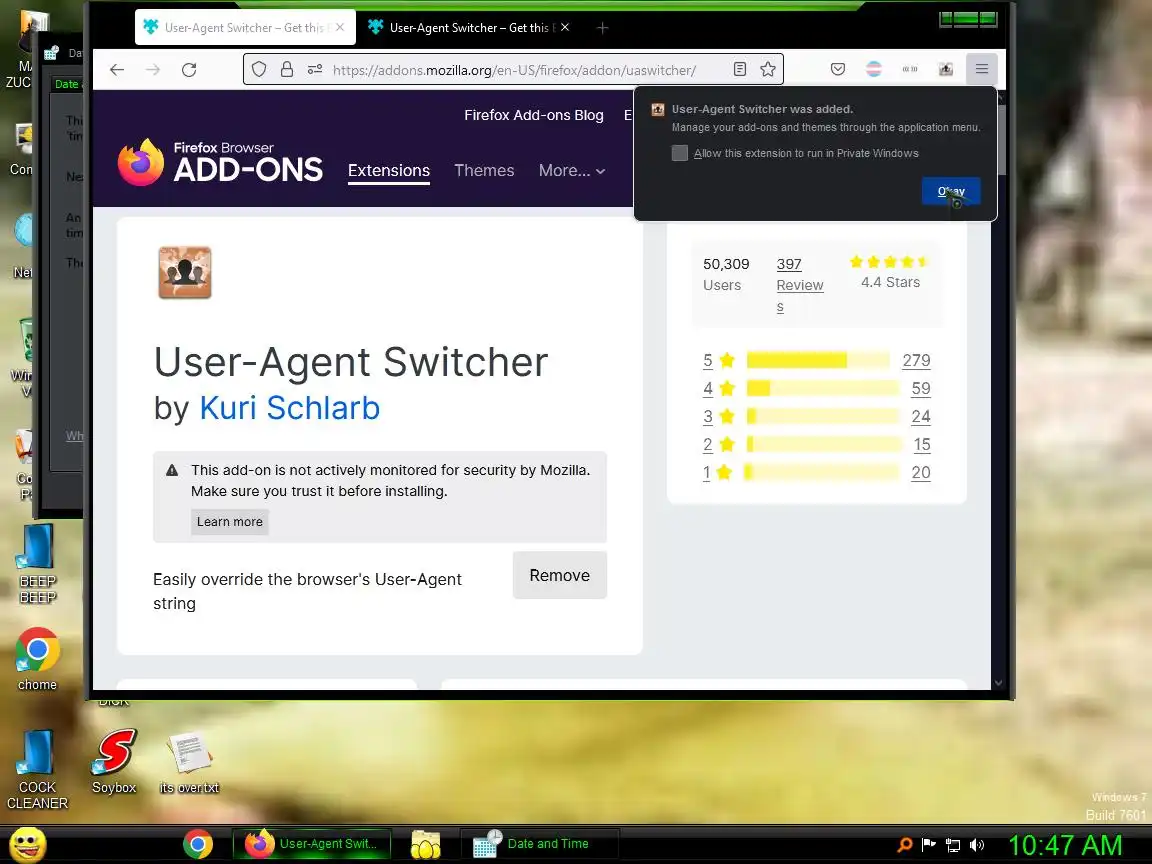Click the 4.4 Stars rating stars

889,262
